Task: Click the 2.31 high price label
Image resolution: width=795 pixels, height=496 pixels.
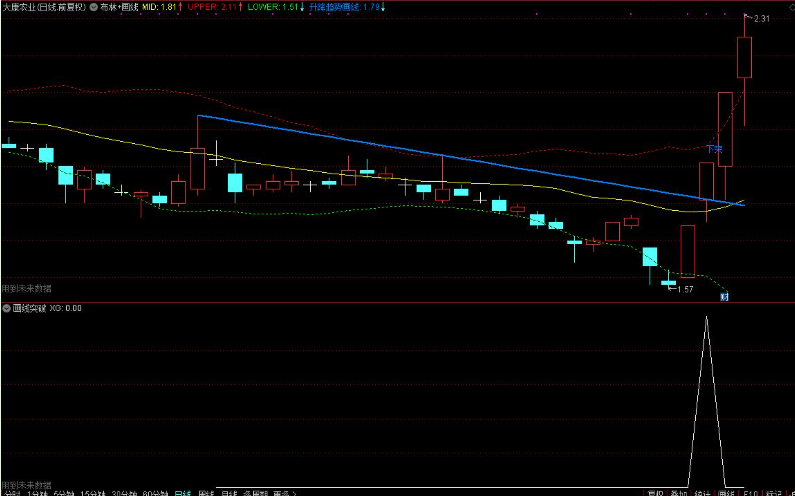Action: 762,19
